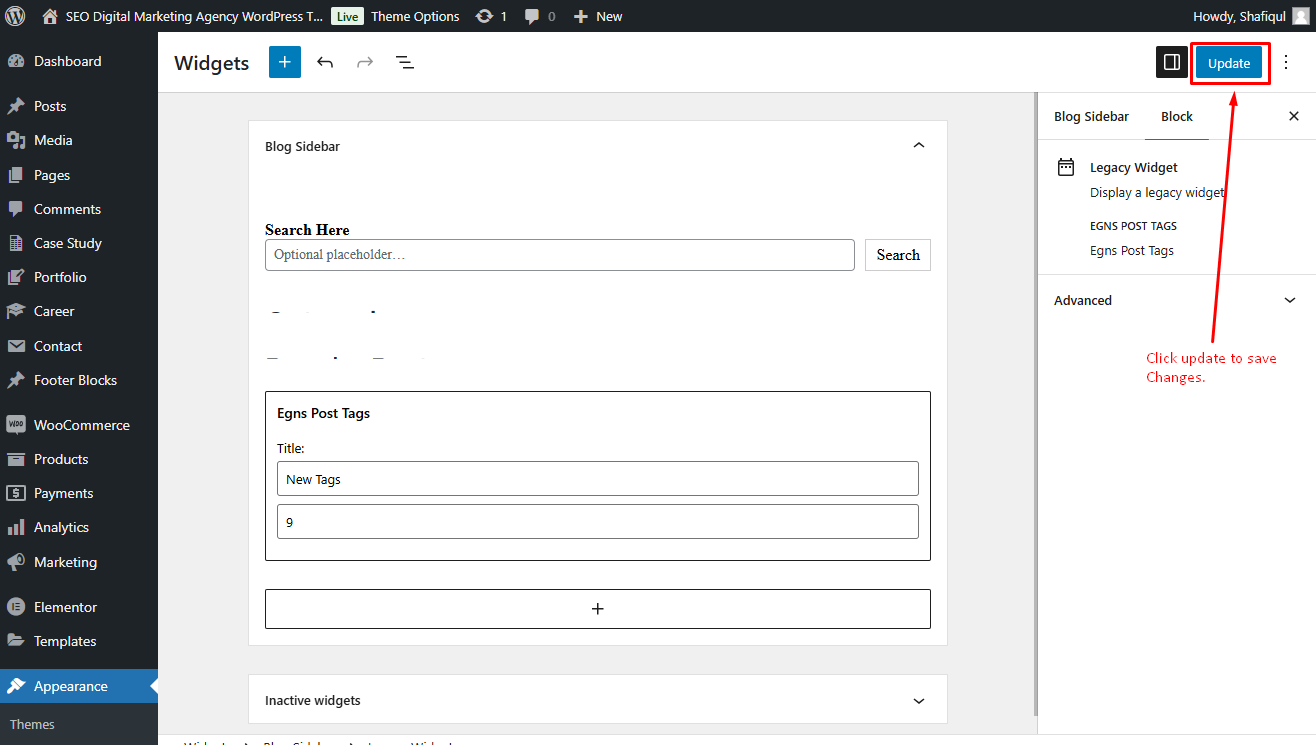
Task: Click the Search button in widget
Action: pyautogui.click(x=898, y=255)
